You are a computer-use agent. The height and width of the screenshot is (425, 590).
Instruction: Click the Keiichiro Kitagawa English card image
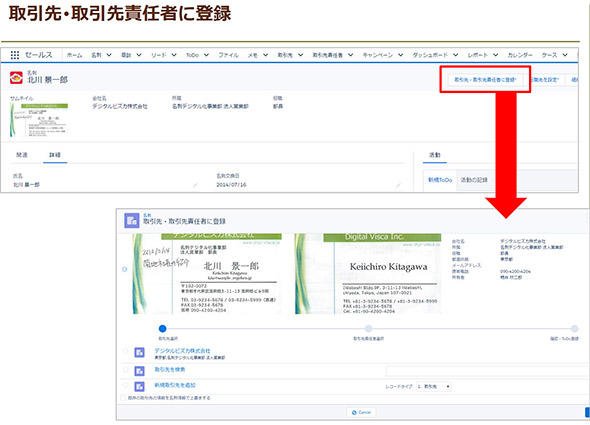(x=368, y=274)
